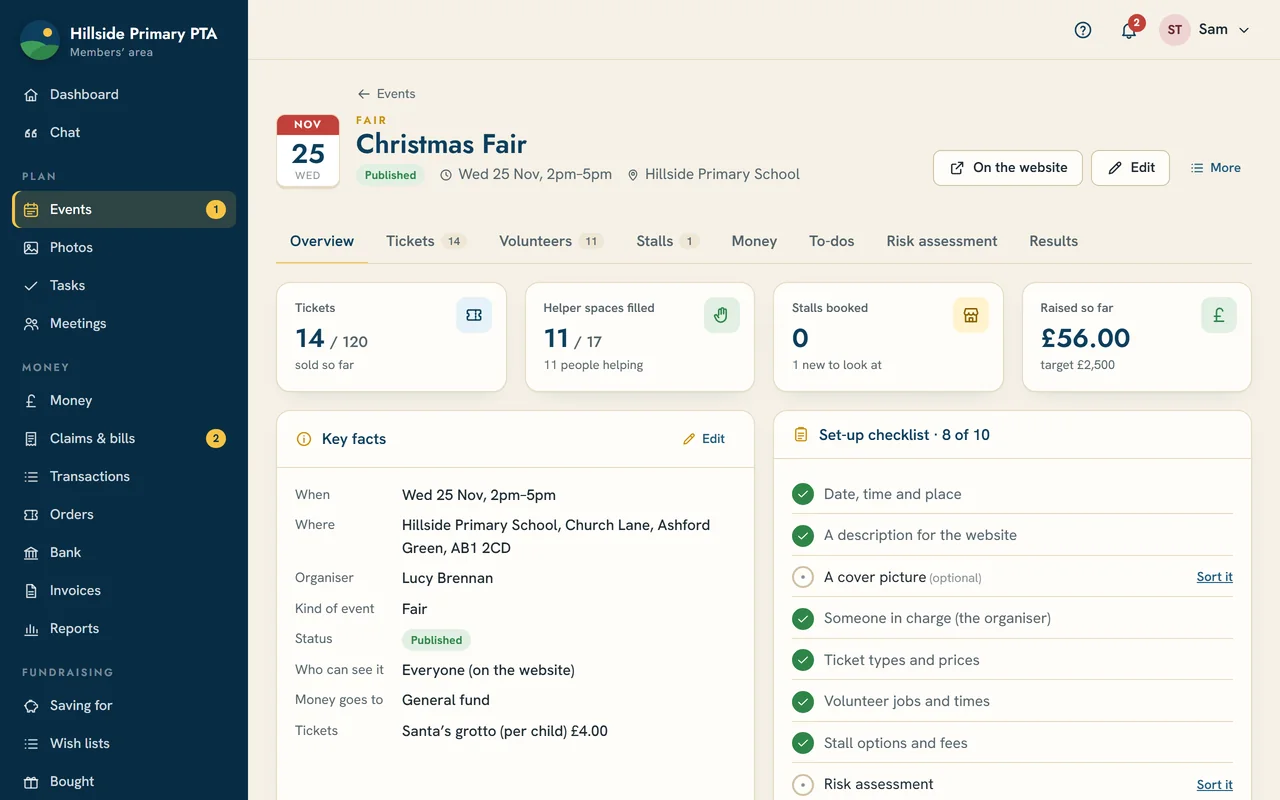1280x800 pixels.
Task: Select Events in the sidebar
Action: pyautogui.click(x=124, y=209)
